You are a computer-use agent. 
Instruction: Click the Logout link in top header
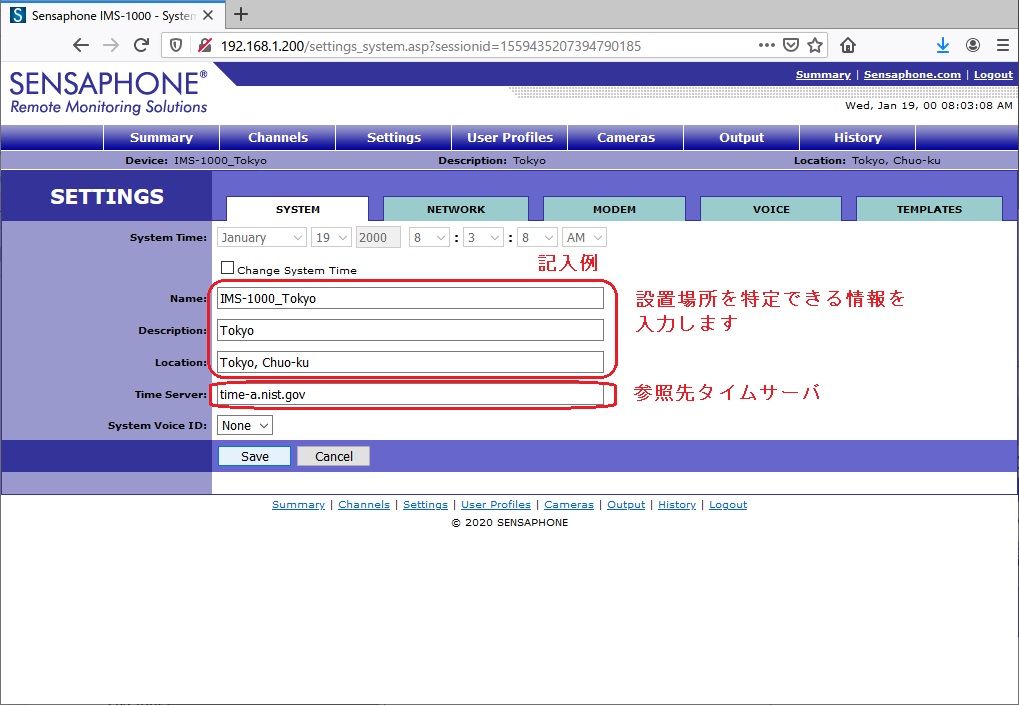click(x=993, y=75)
